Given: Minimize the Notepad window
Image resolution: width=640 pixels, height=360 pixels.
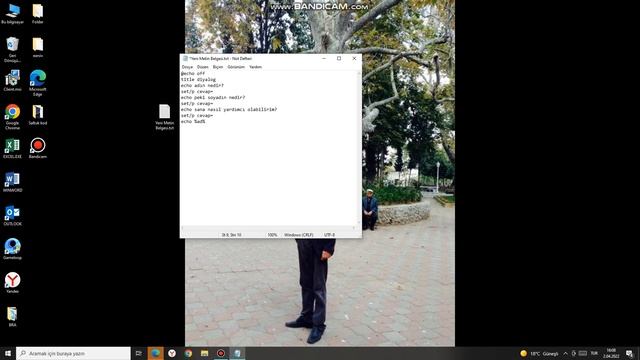Looking at the screenshot, I should tap(324, 58).
